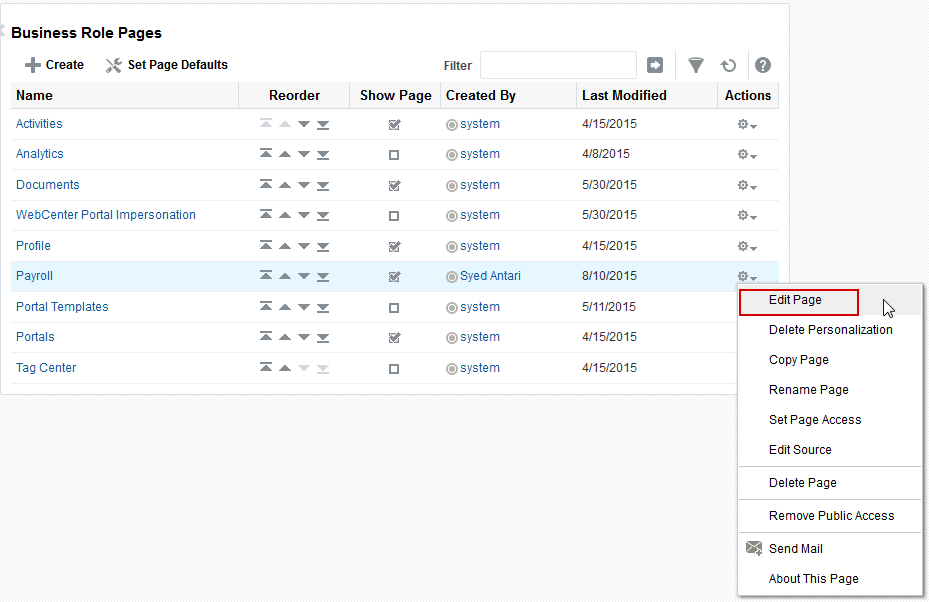Click the Send Mail envelope icon
Image resolution: width=929 pixels, height=602 pixels.
[755, 548]
